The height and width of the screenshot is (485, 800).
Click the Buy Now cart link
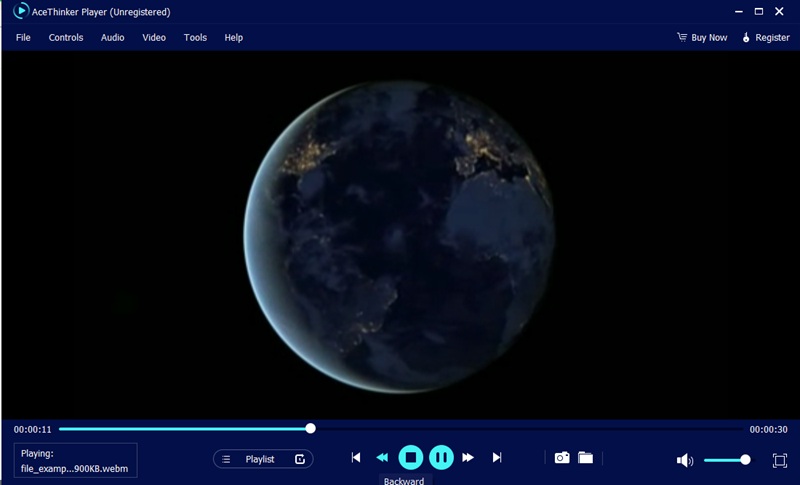(702, 38)
